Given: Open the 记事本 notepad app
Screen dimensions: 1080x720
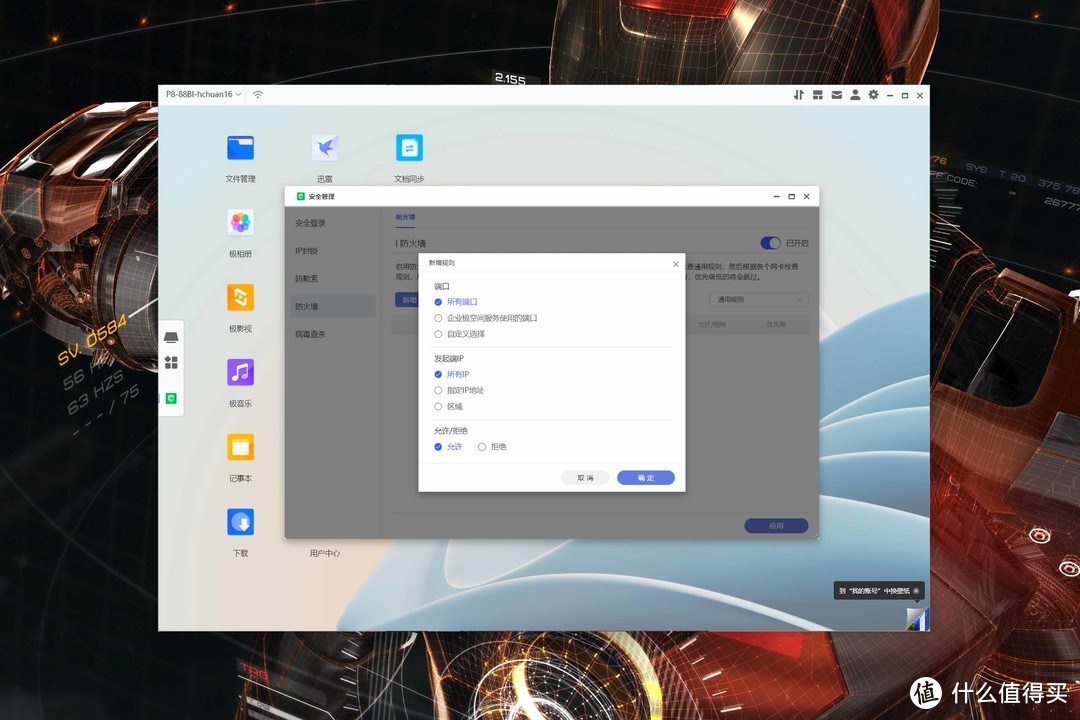Looking at the screenshot, I should click(x=240, y=447).
